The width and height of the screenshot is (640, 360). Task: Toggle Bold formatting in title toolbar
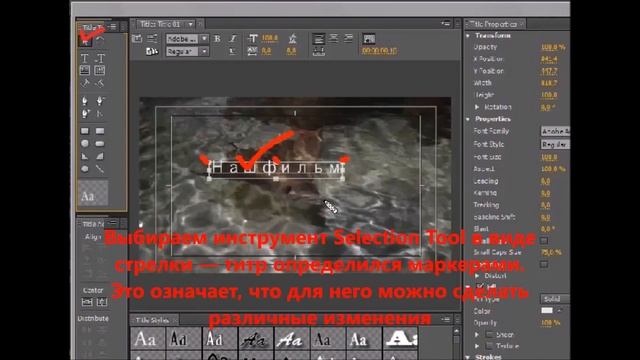point(217,39)
